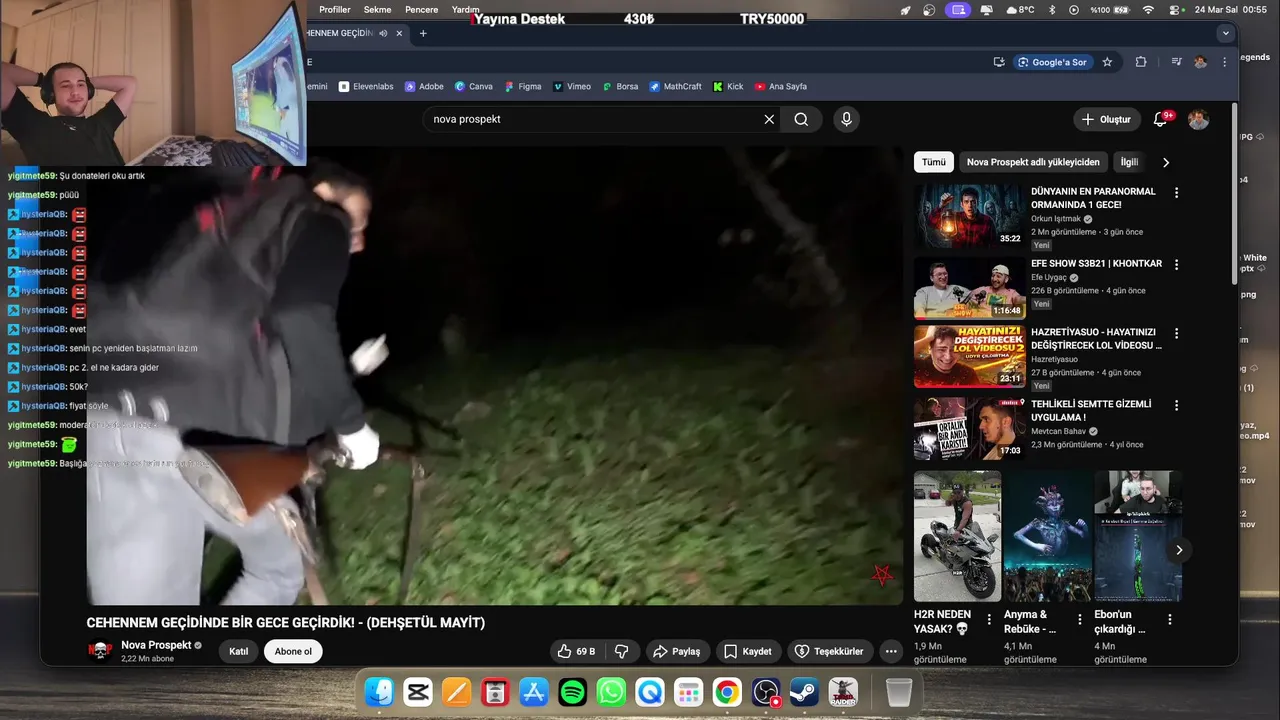
Task: Open options for H2R NEDEN YASAK short
Action: 990,619
